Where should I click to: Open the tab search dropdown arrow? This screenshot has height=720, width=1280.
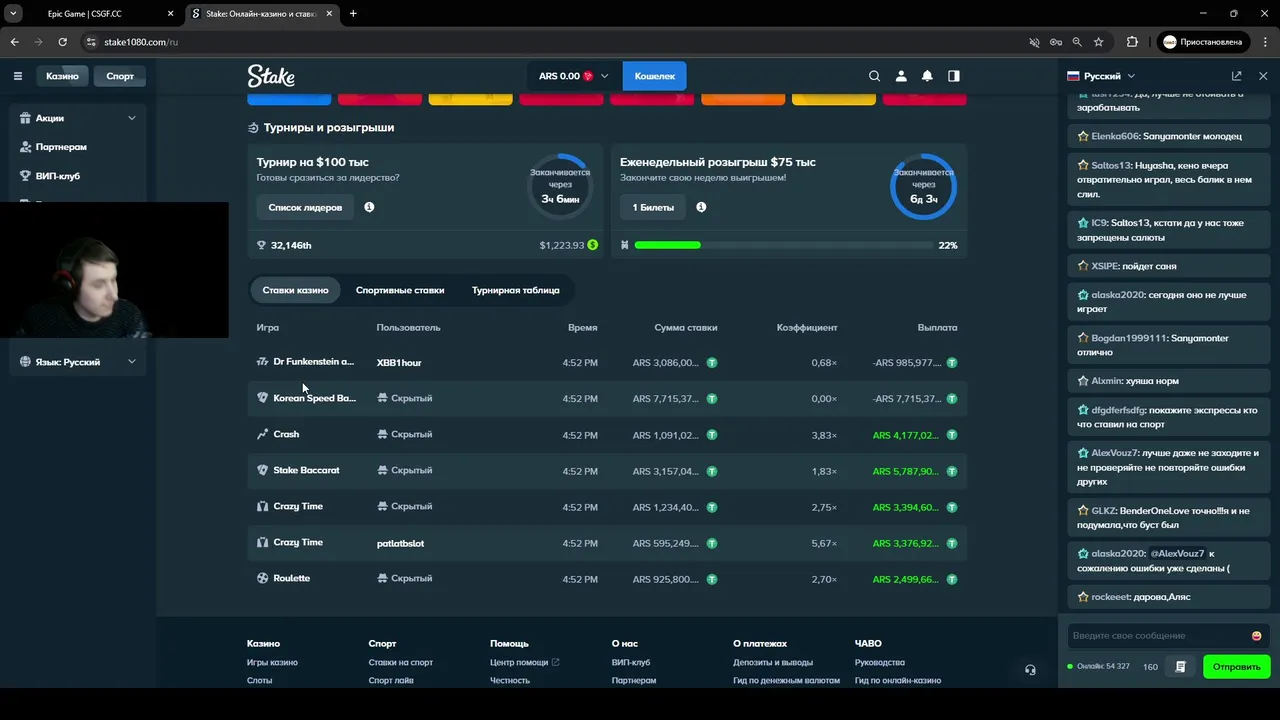14,14
